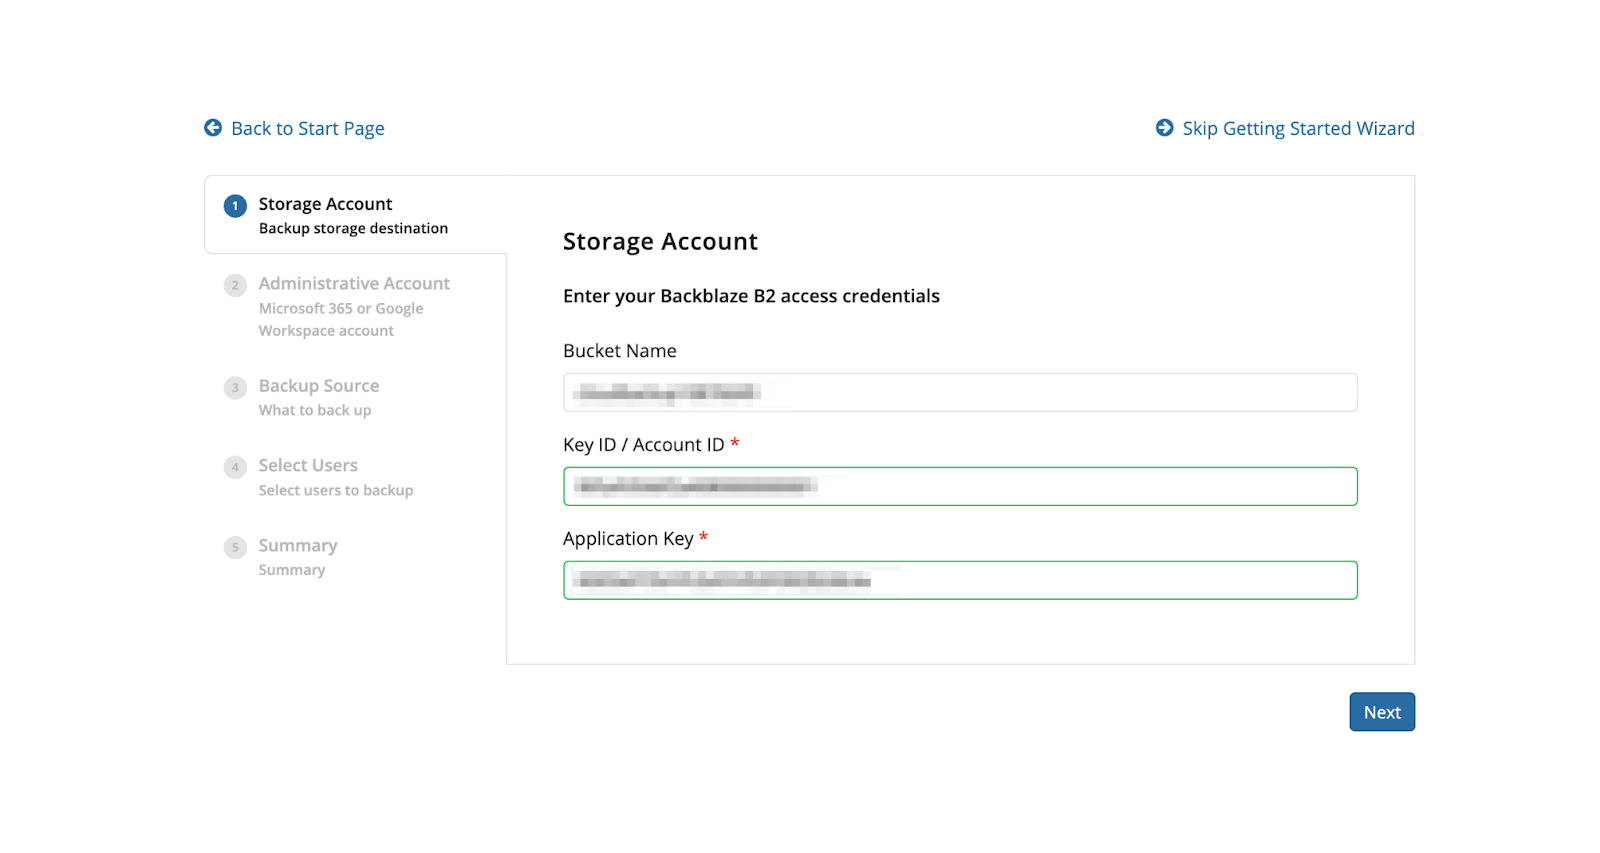
Task: Follow the Skip Getting Started Wizard link
Action: click(x=1298, y=128)
